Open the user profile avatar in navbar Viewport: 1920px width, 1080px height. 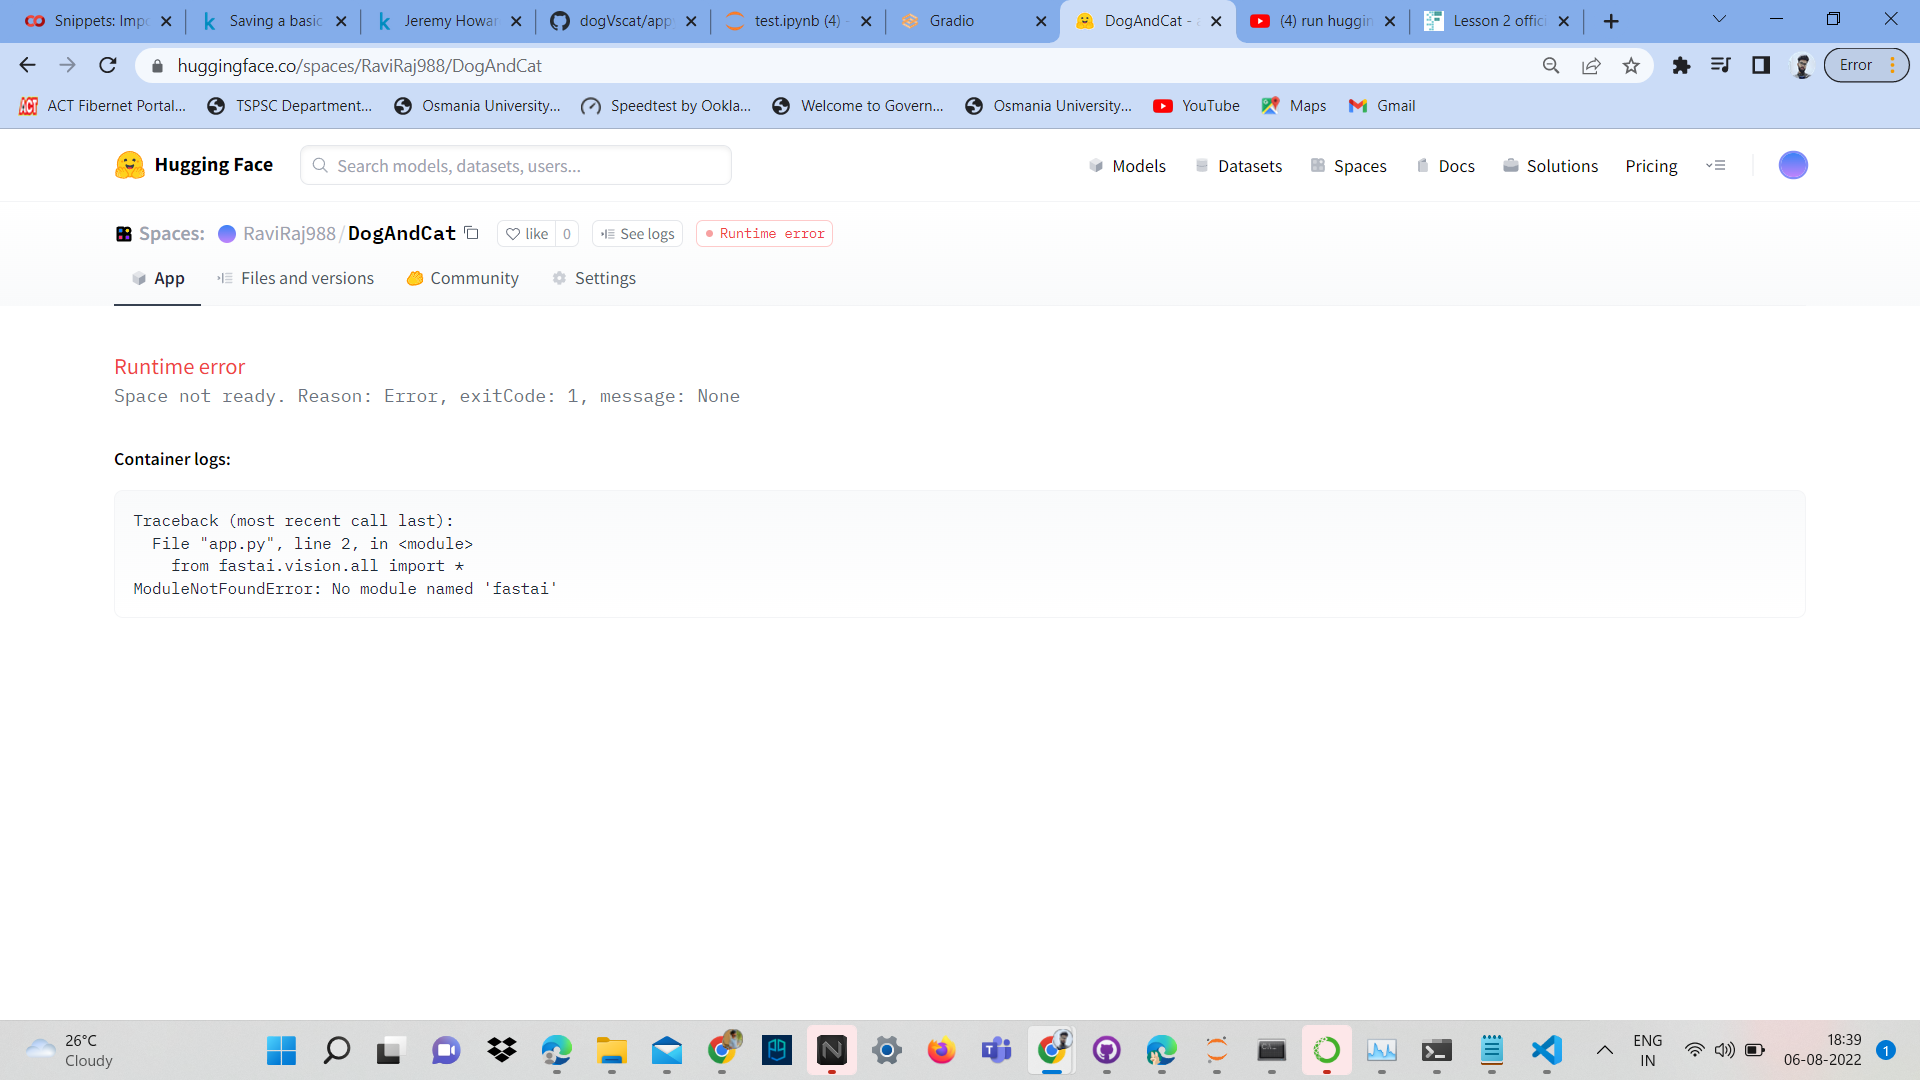click(1792, 165)
